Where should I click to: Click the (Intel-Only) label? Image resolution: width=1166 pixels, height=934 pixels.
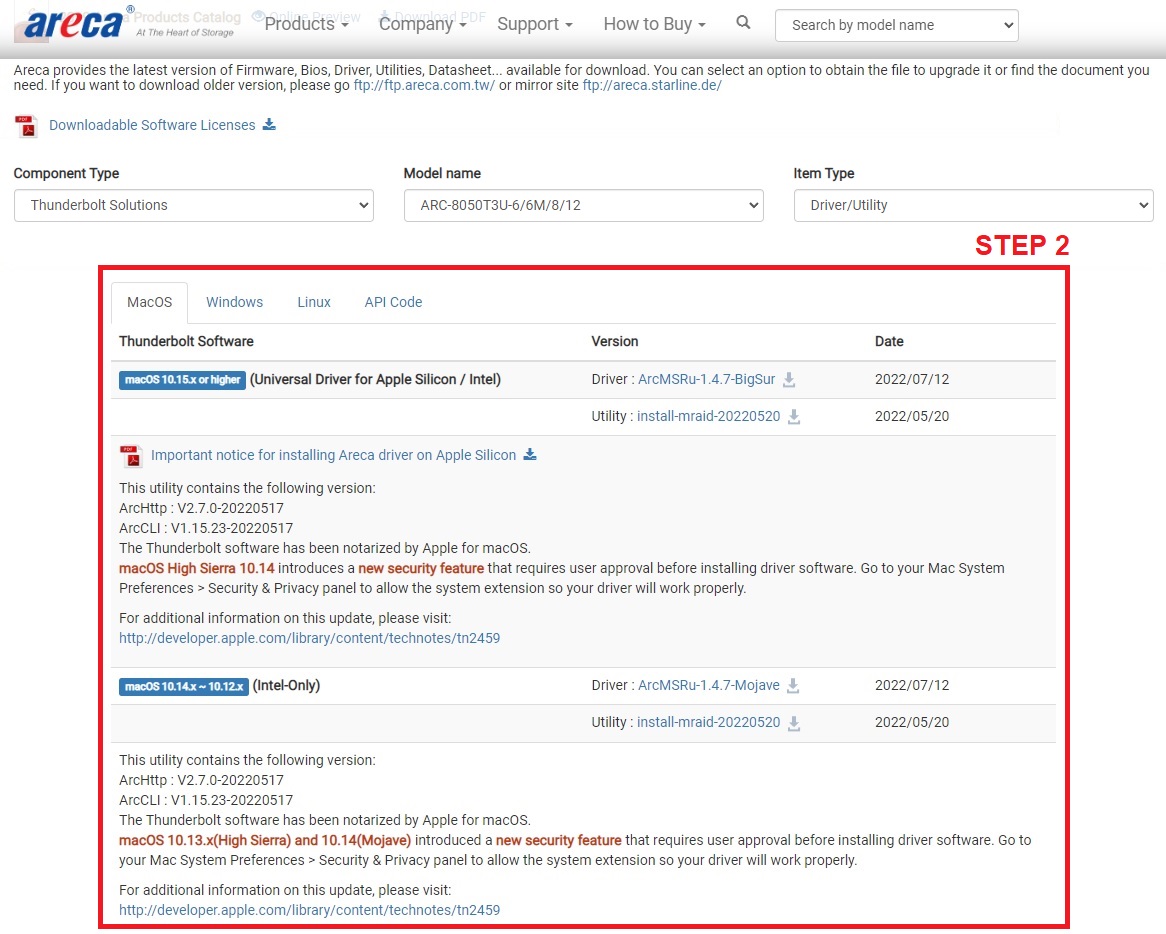click(x=286, y=685)
